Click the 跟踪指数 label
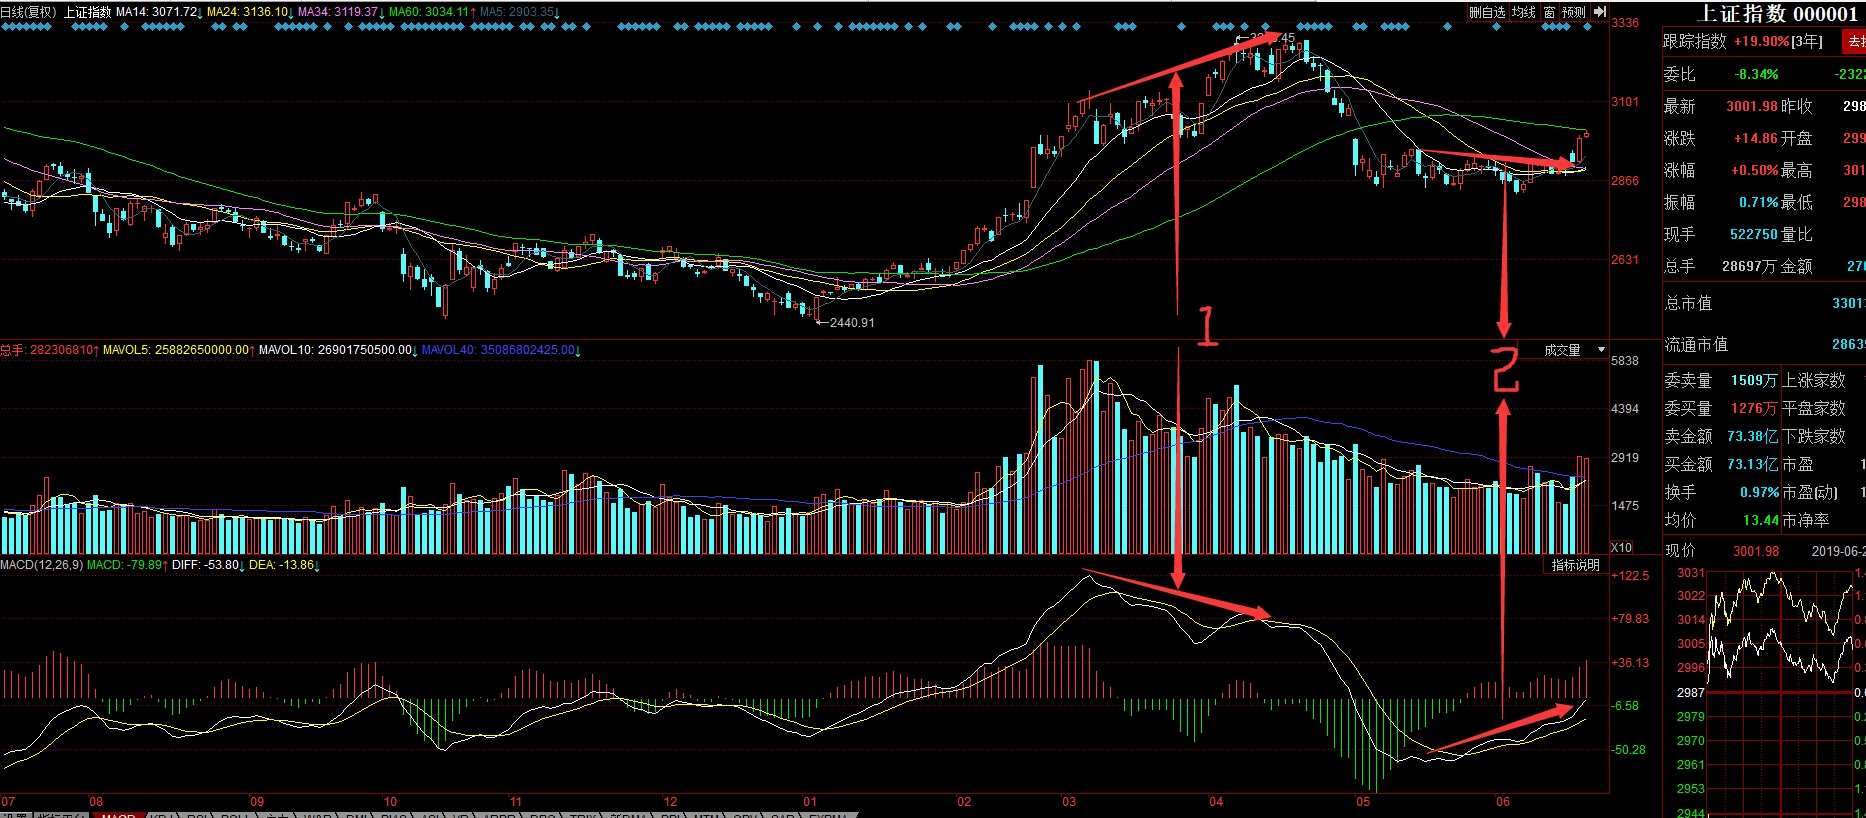 pyautogui.click(x=1694, y=41)
